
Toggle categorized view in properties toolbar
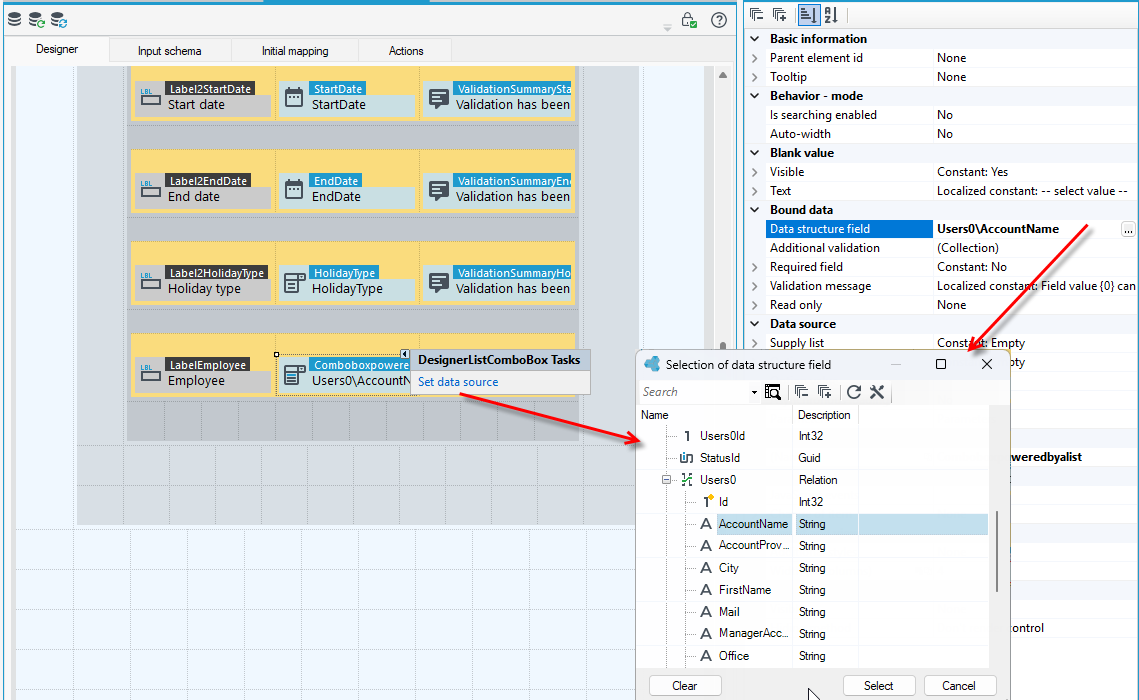click(808, 15)
